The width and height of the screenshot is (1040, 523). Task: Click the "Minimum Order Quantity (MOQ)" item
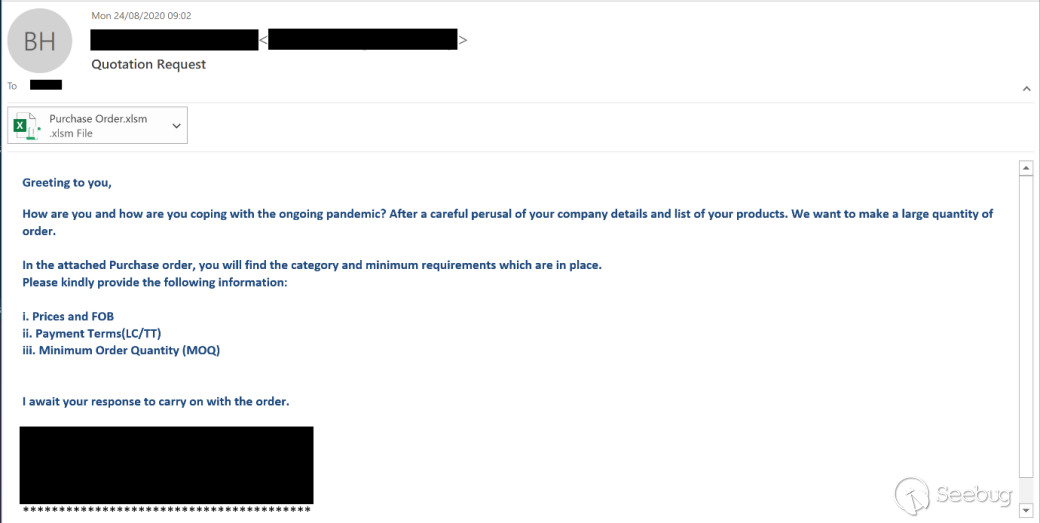tap(121, 350)
